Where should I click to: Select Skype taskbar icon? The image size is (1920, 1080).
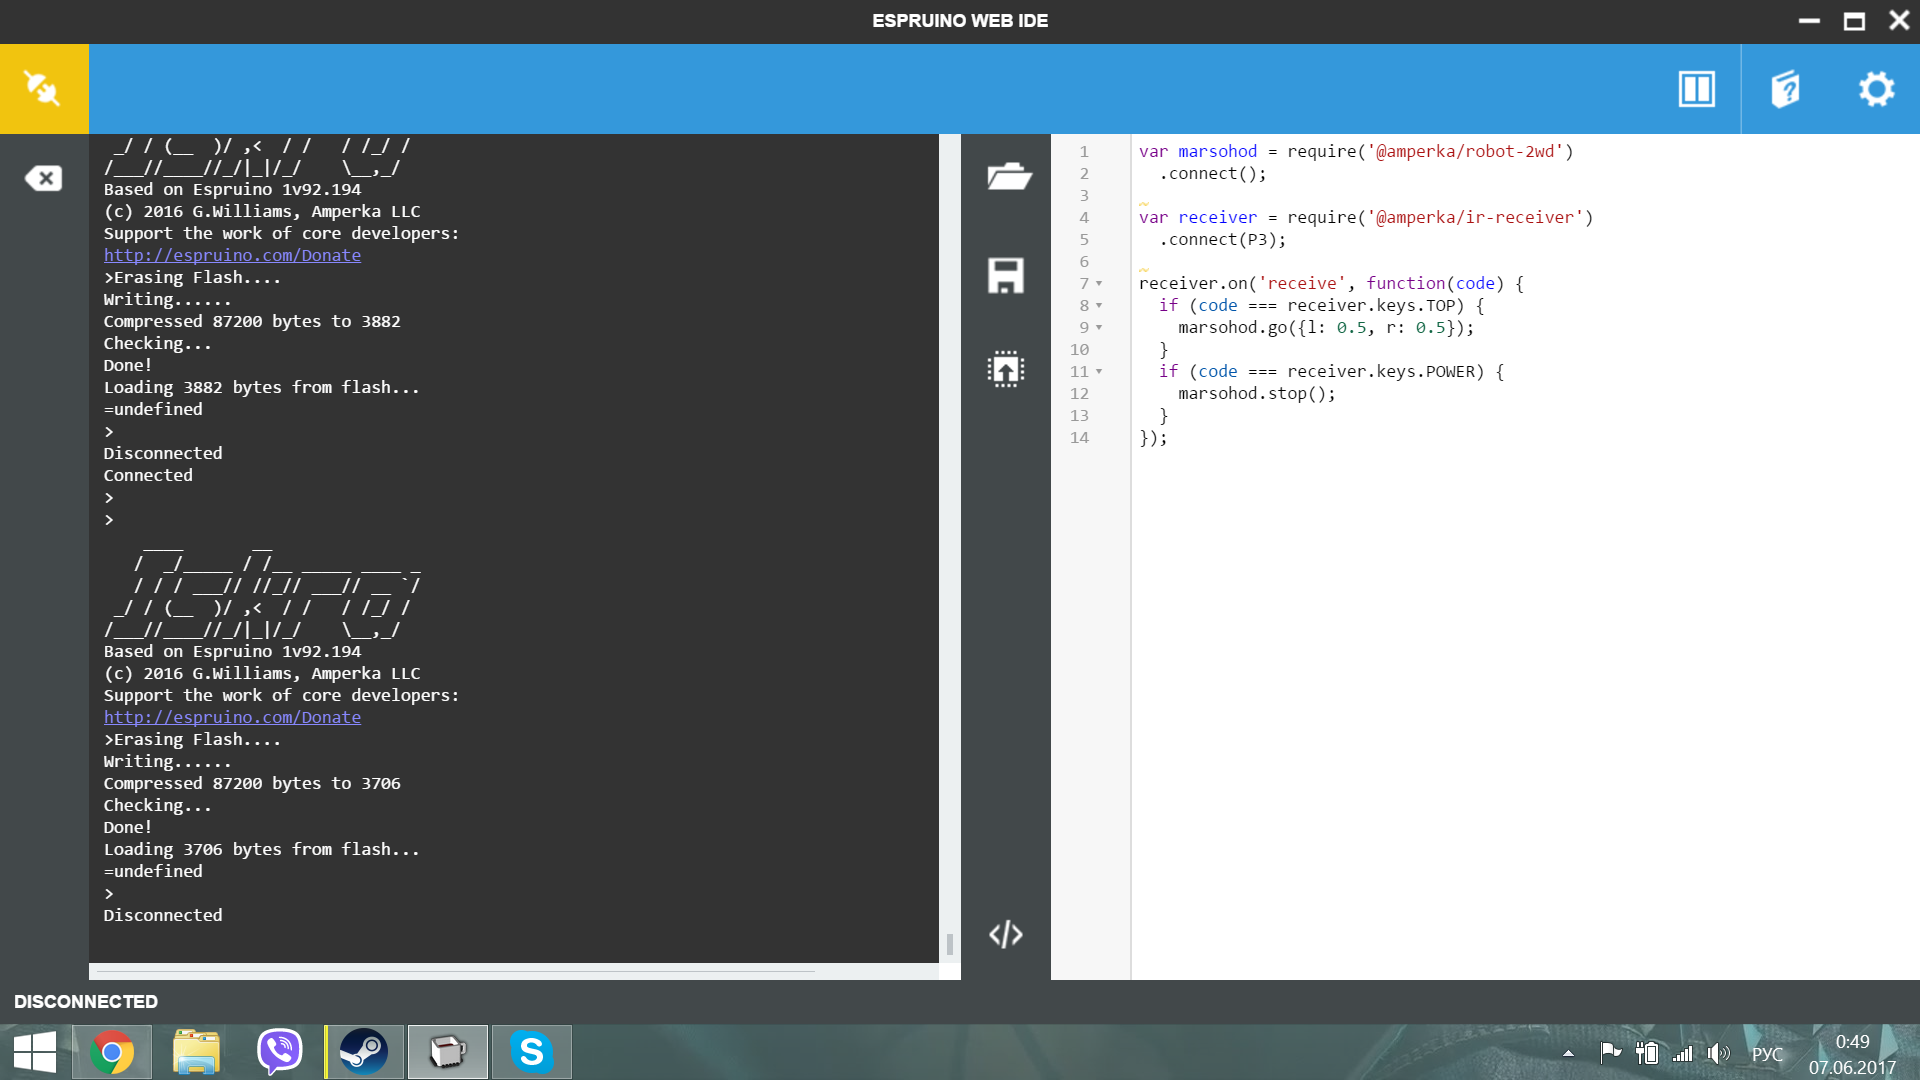531,1052
